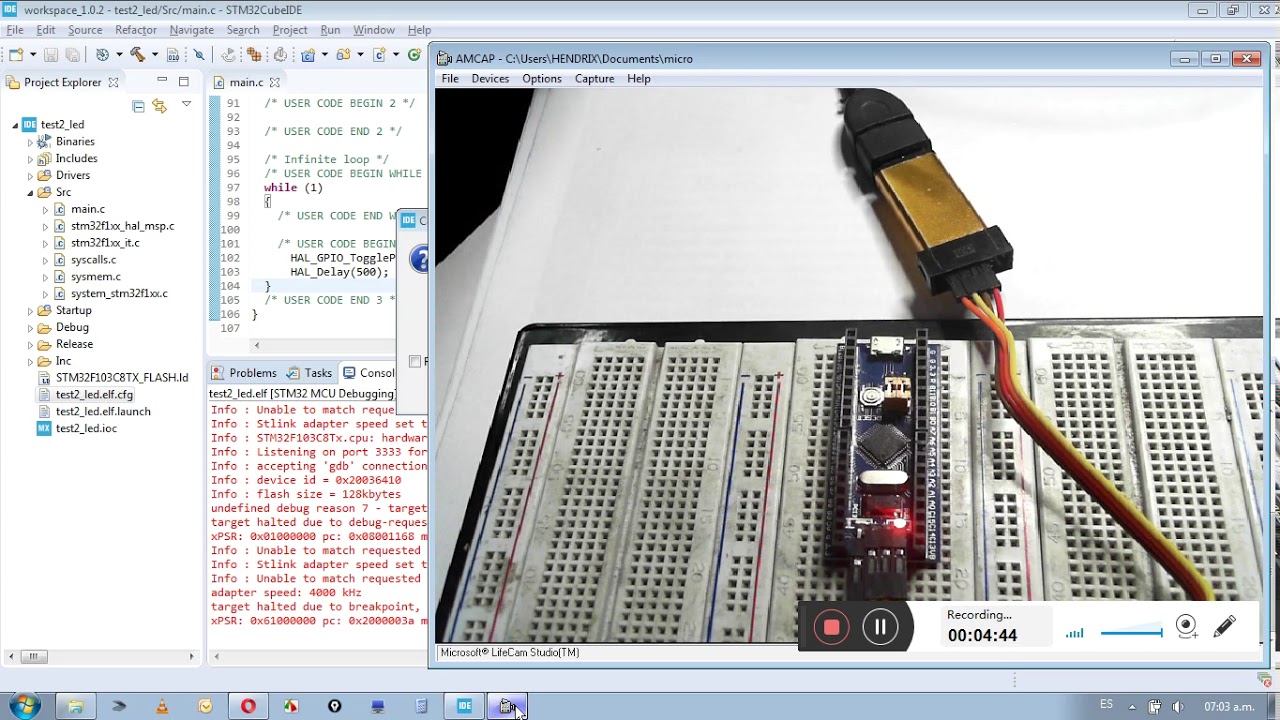Tick the checkbox in the dialog behind AMCAP
1280x720 pixels.
[415, 361]
